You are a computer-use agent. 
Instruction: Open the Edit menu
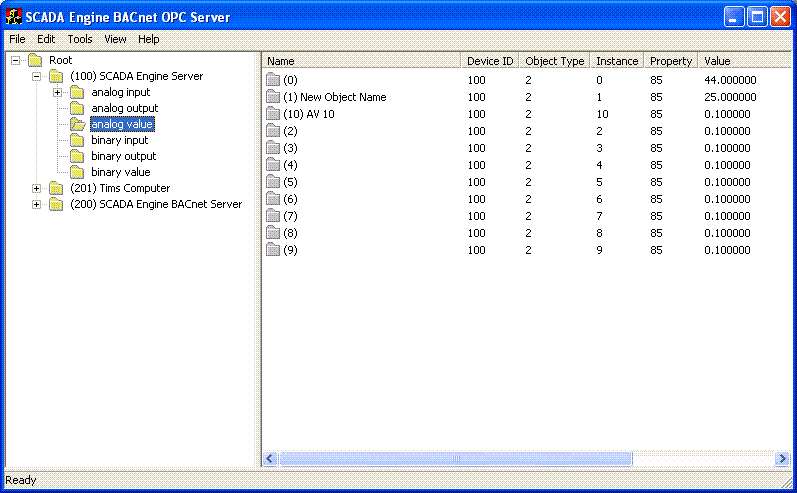coord(46,39)
